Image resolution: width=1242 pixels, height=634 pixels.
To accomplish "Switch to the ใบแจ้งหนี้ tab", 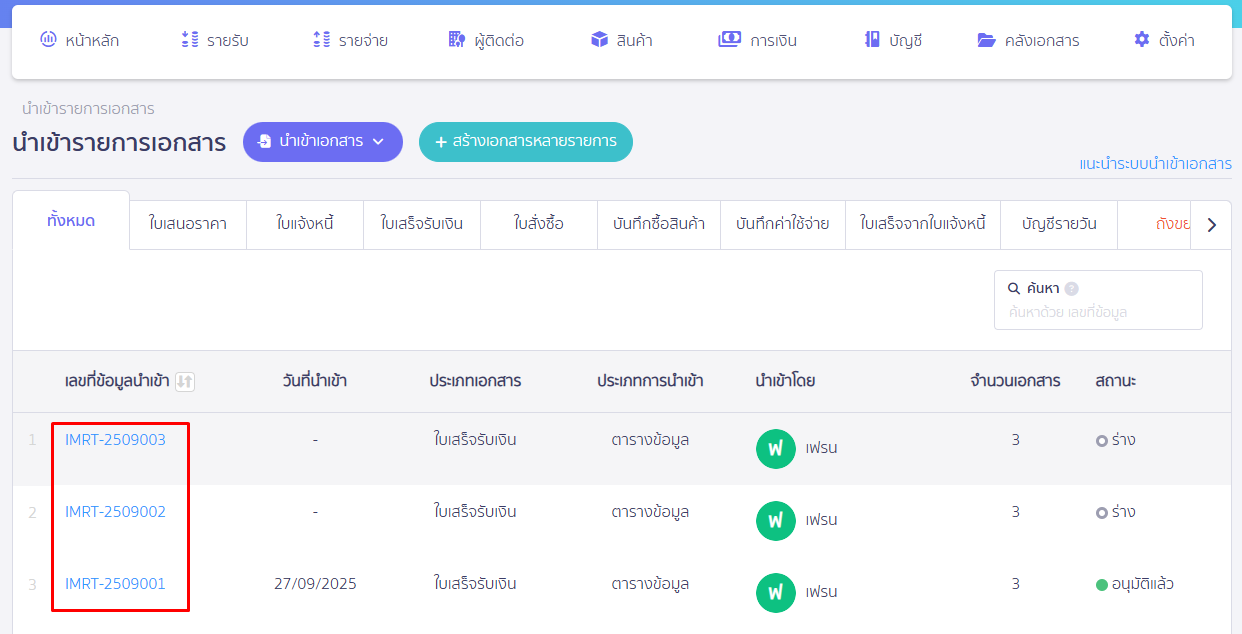I will (x=305, y=224).
